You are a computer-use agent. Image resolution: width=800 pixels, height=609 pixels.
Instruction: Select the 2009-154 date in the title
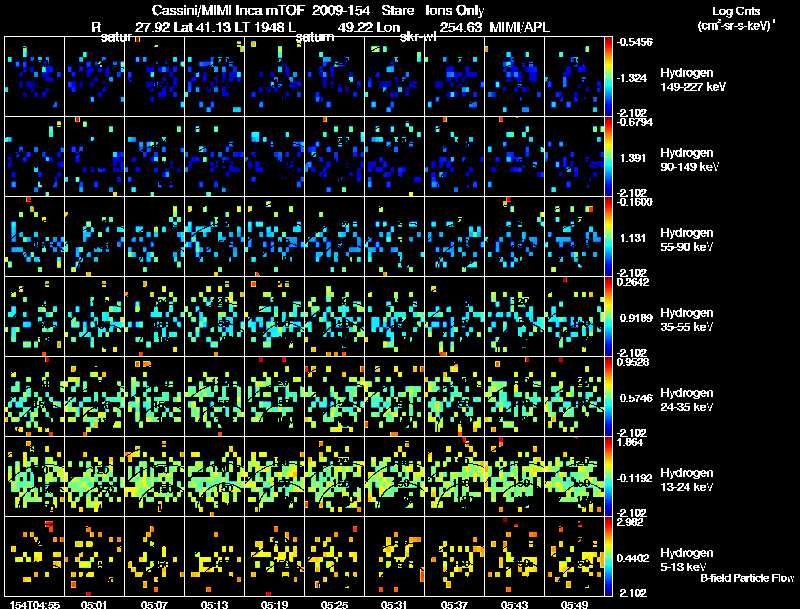341,10
